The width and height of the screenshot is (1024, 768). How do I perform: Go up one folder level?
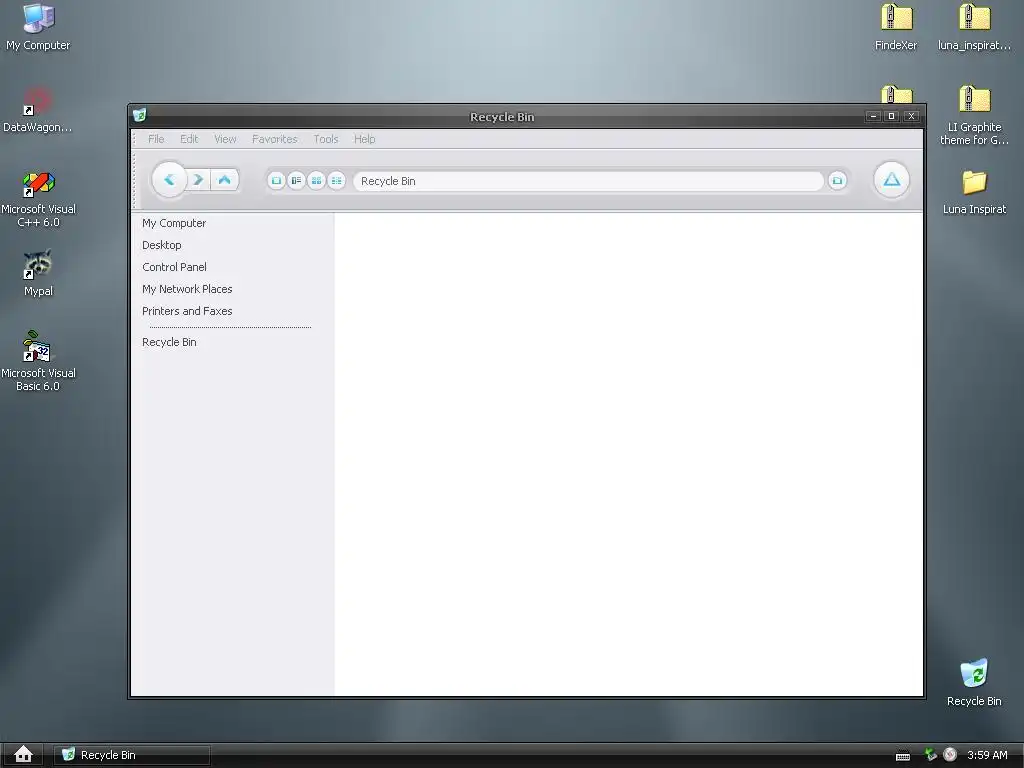click(225, 180)
